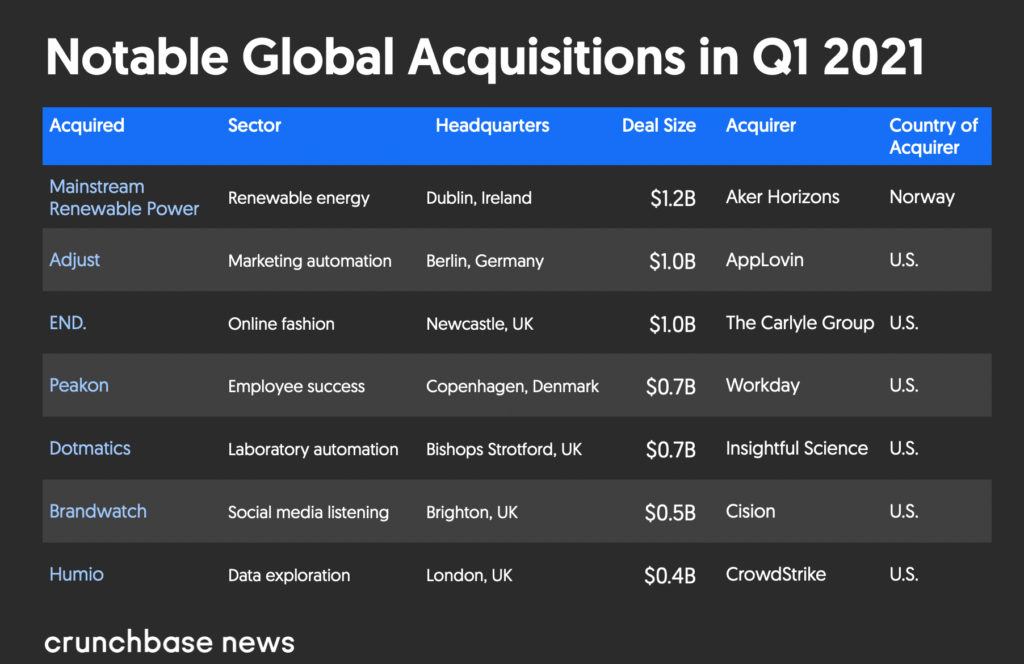Image resolution: width=1024 pixels, height=664 pixels.
Task: Select the $0.7B value in Peakon row
Action: click(671, 387)
